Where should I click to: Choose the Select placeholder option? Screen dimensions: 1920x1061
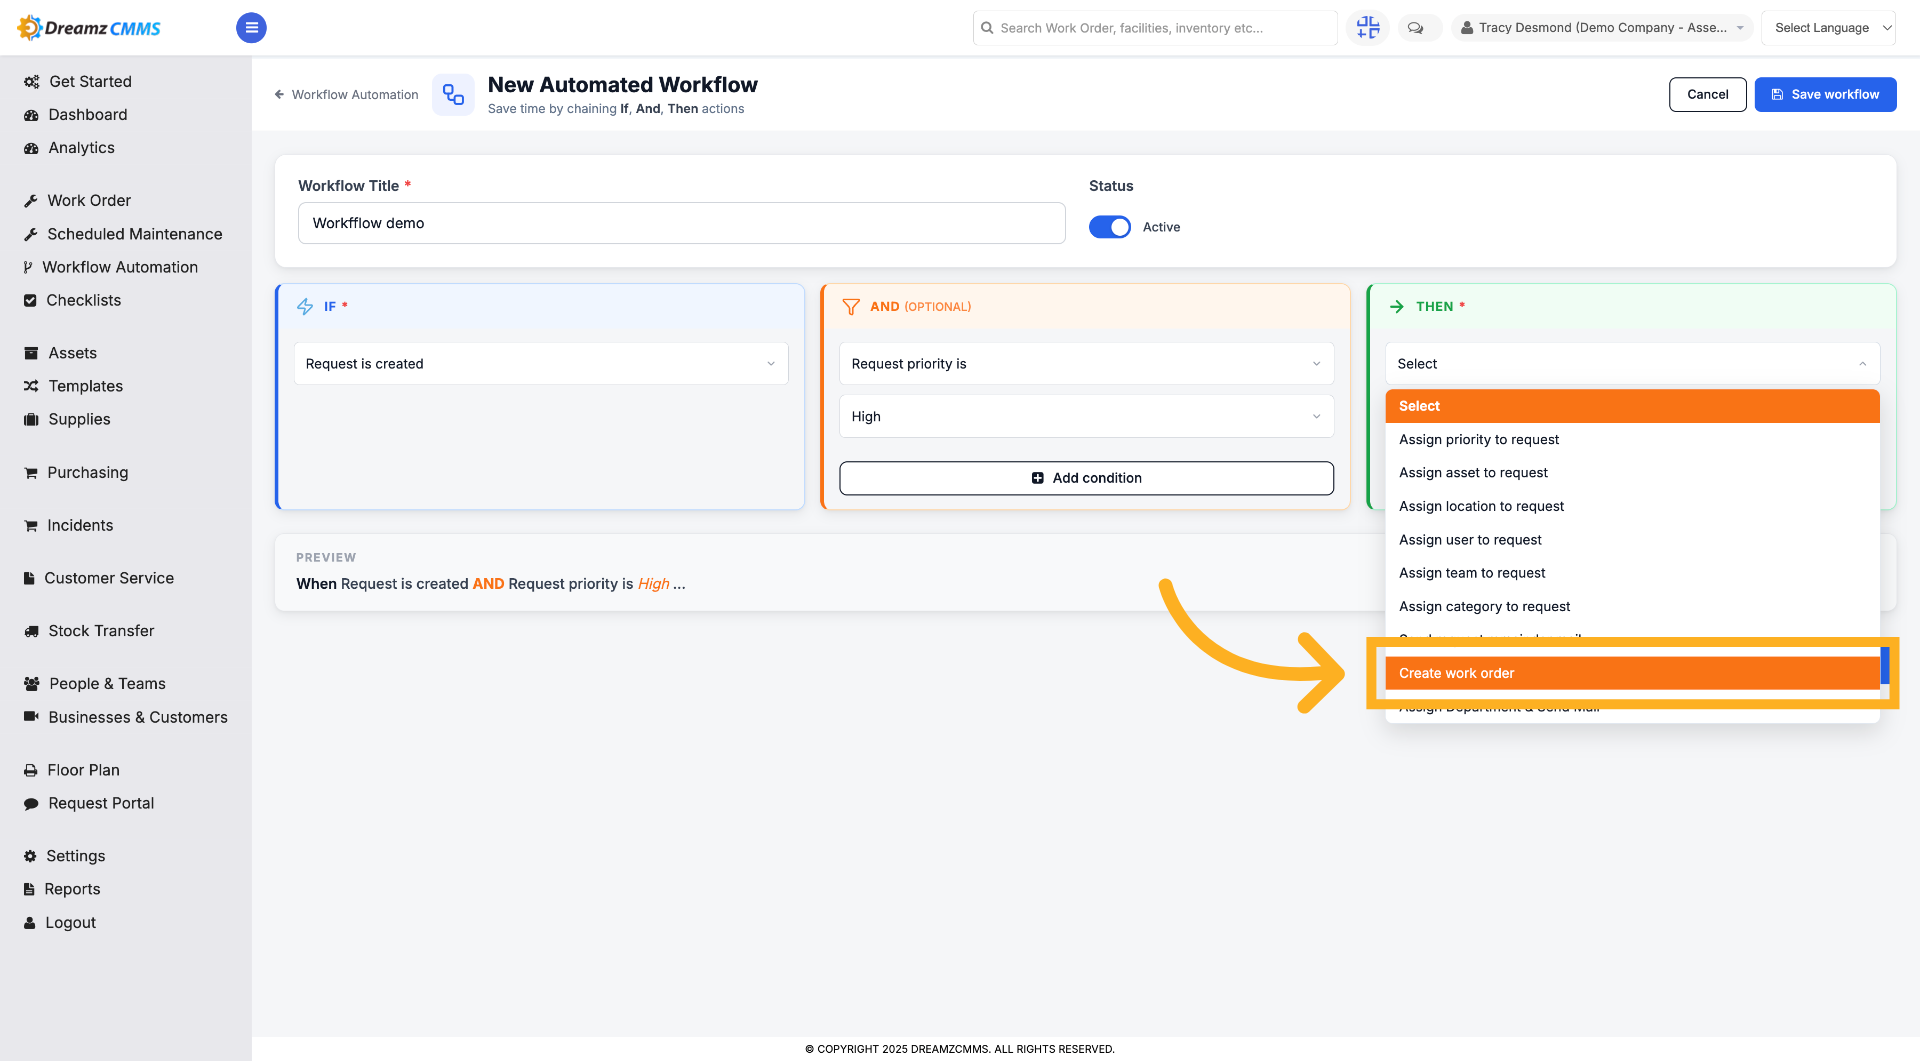1632,406
